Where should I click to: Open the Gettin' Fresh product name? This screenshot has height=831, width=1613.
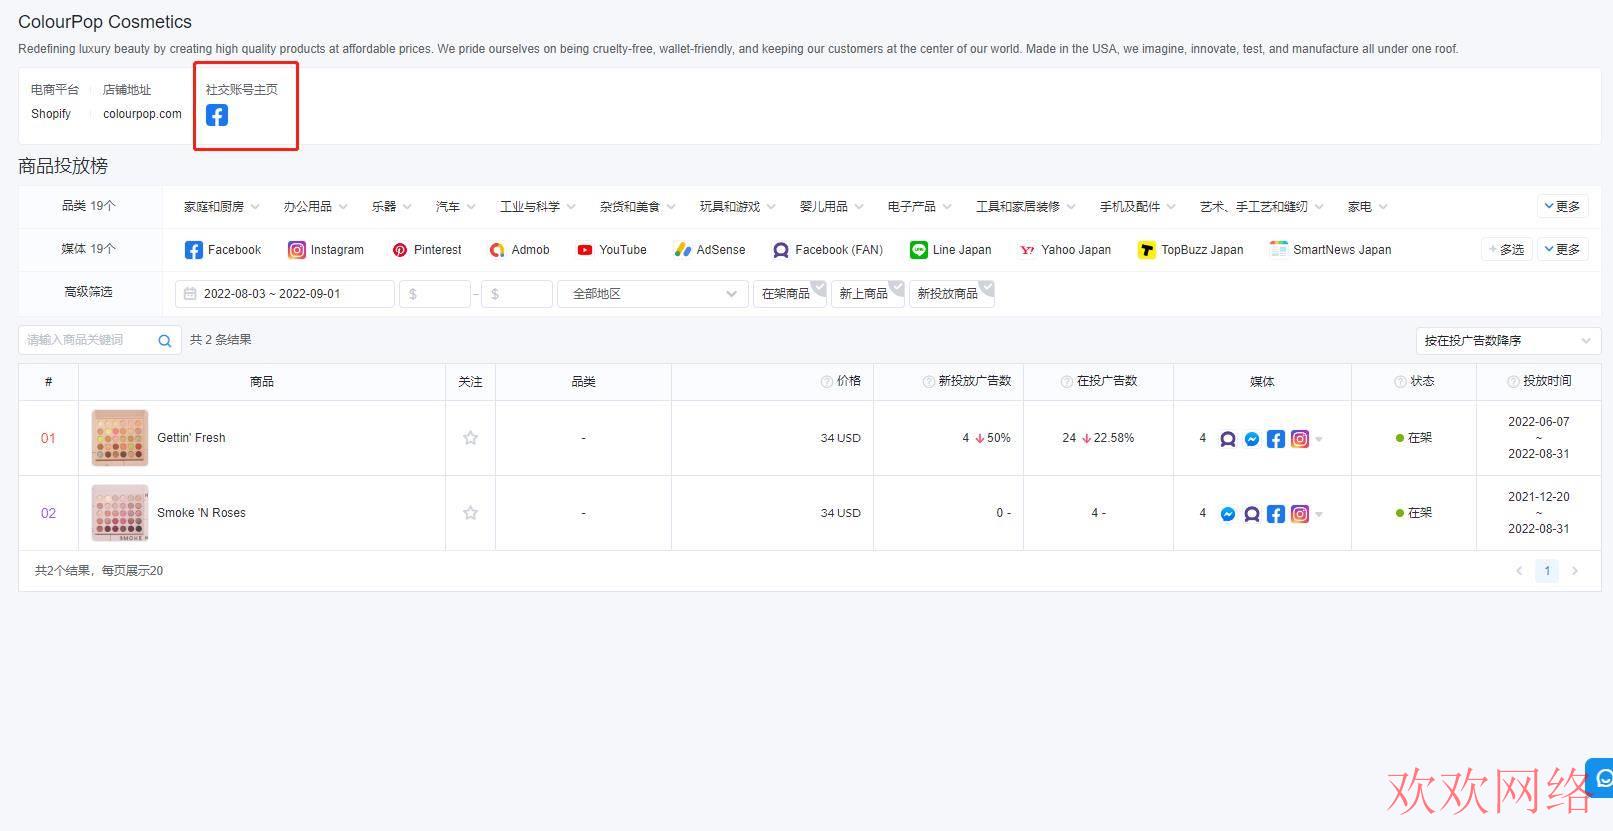click(191, 438)
